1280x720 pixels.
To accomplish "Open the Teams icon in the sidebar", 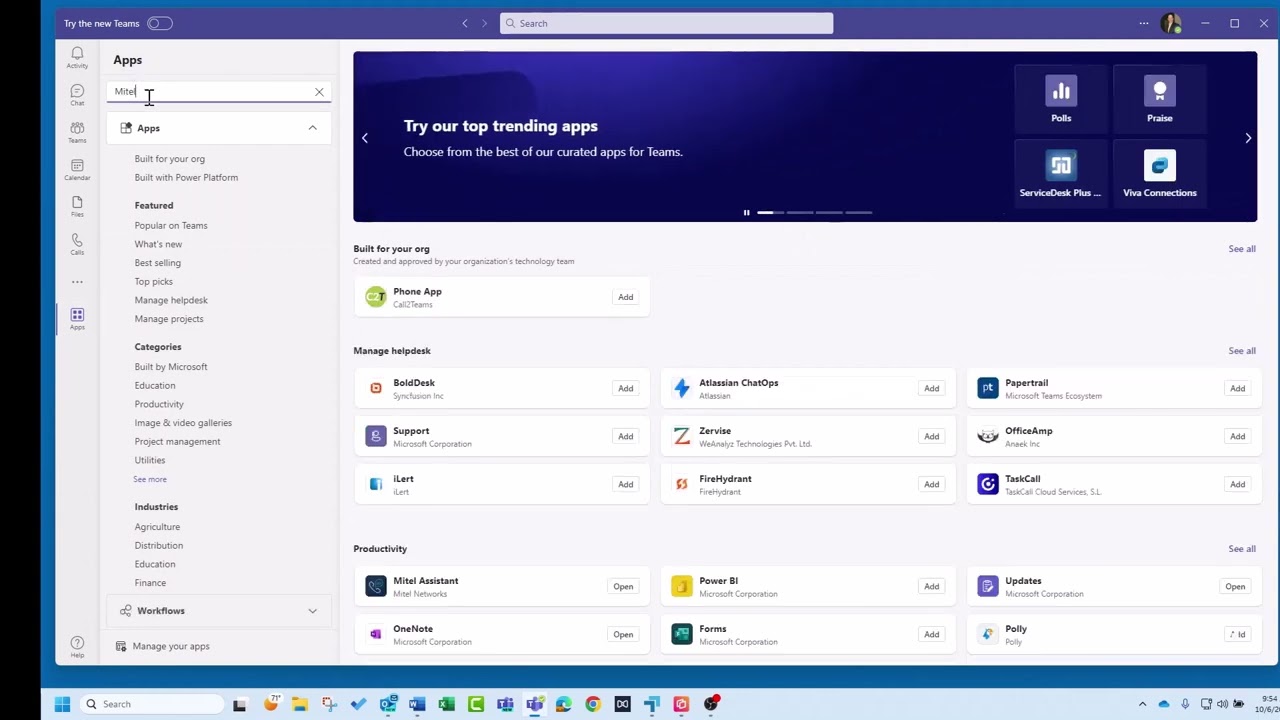I will [77, 133].
